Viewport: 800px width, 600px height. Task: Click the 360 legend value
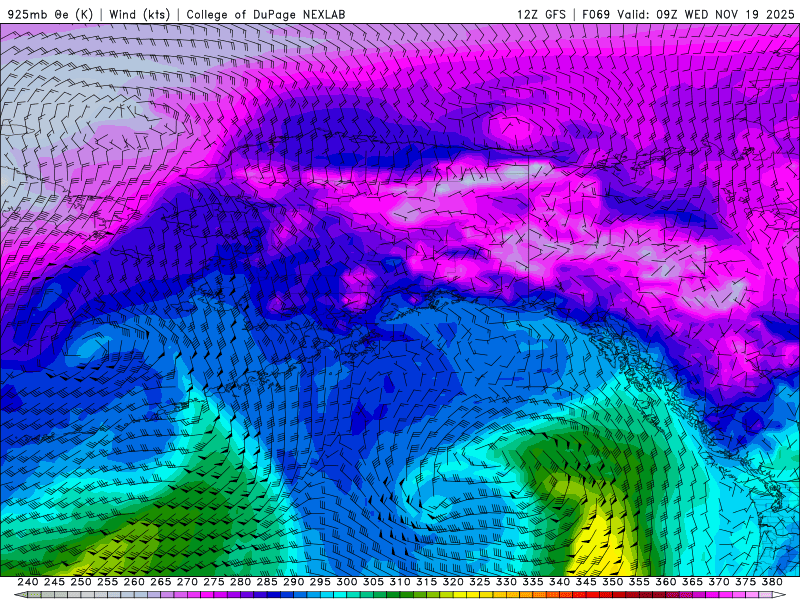666,582
